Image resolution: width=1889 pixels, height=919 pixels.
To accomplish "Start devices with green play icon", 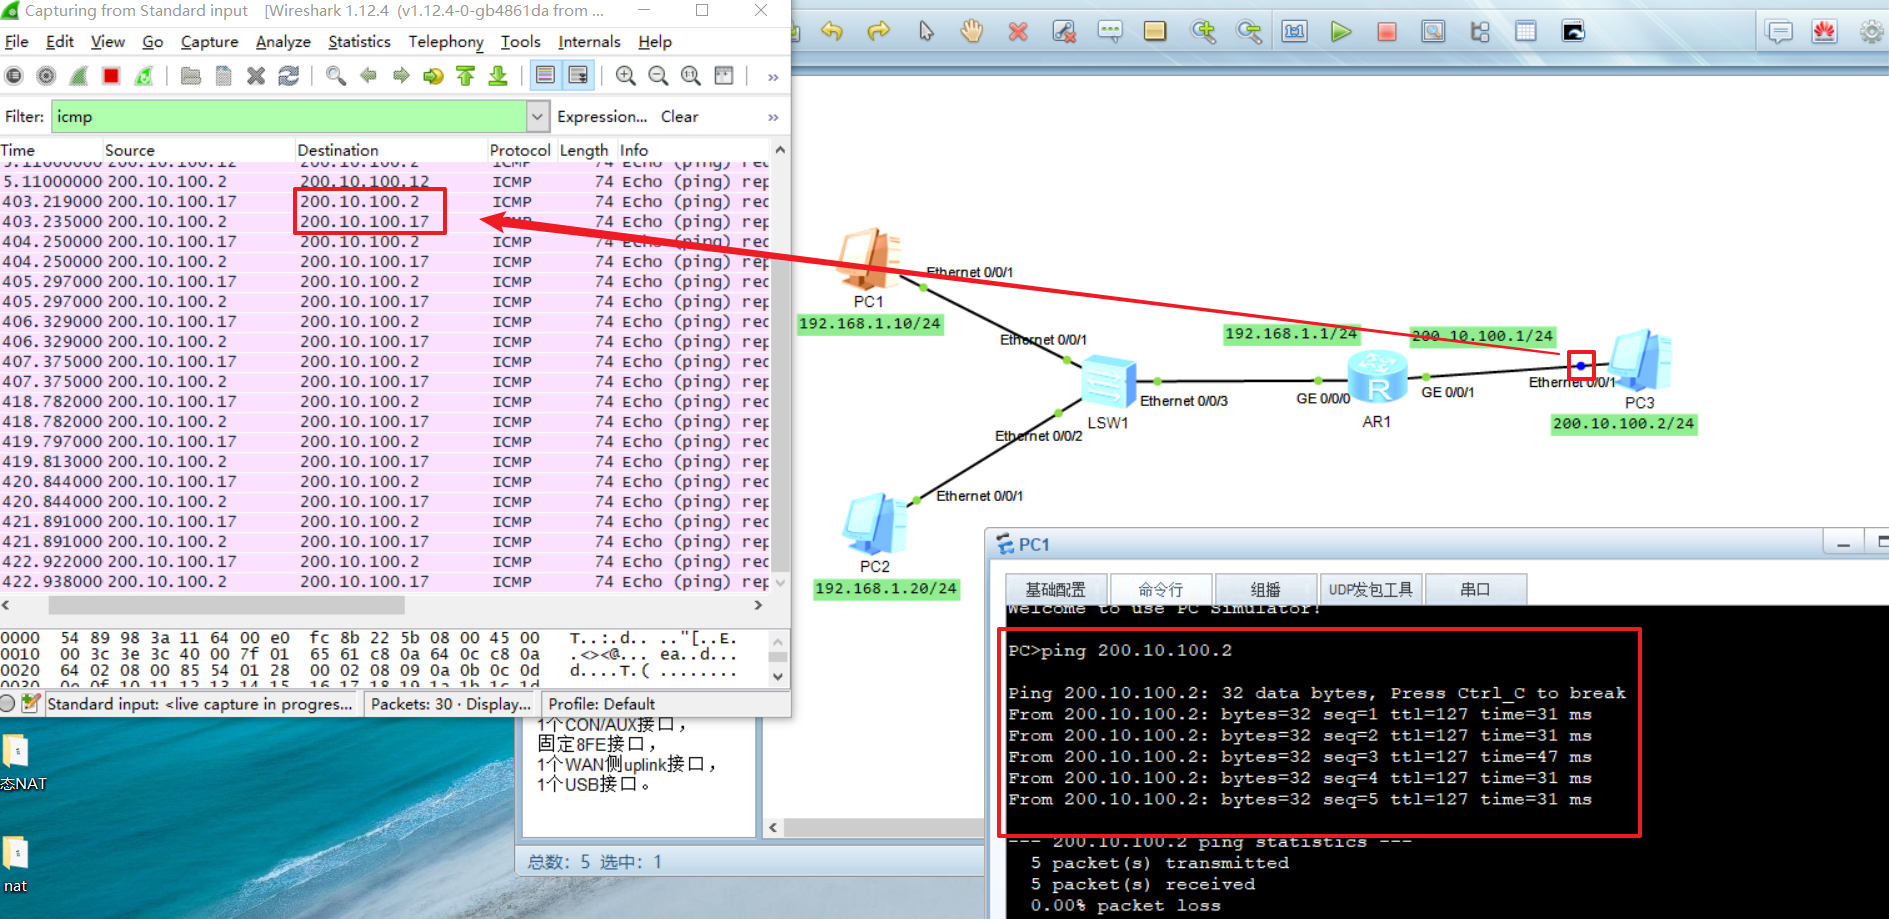I will pos(1341,32).
